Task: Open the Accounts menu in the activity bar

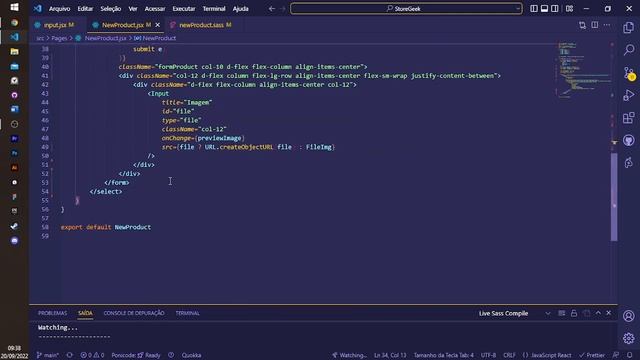Action: (629, 316)
